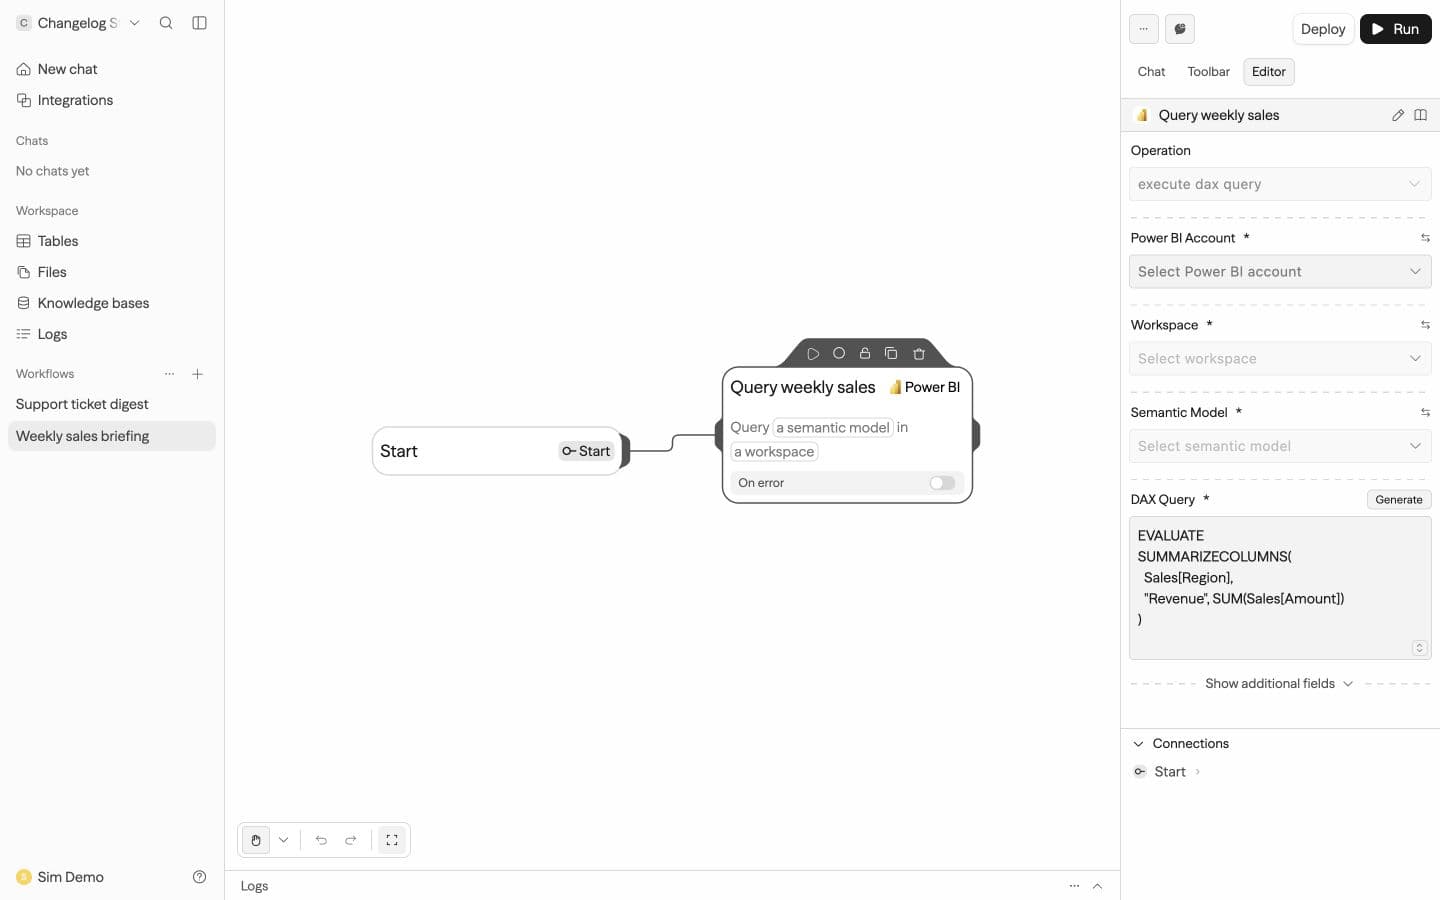Duplicate the Query weekly sales block
This screenshot has width=1440, height=900.
coord(891,354)
